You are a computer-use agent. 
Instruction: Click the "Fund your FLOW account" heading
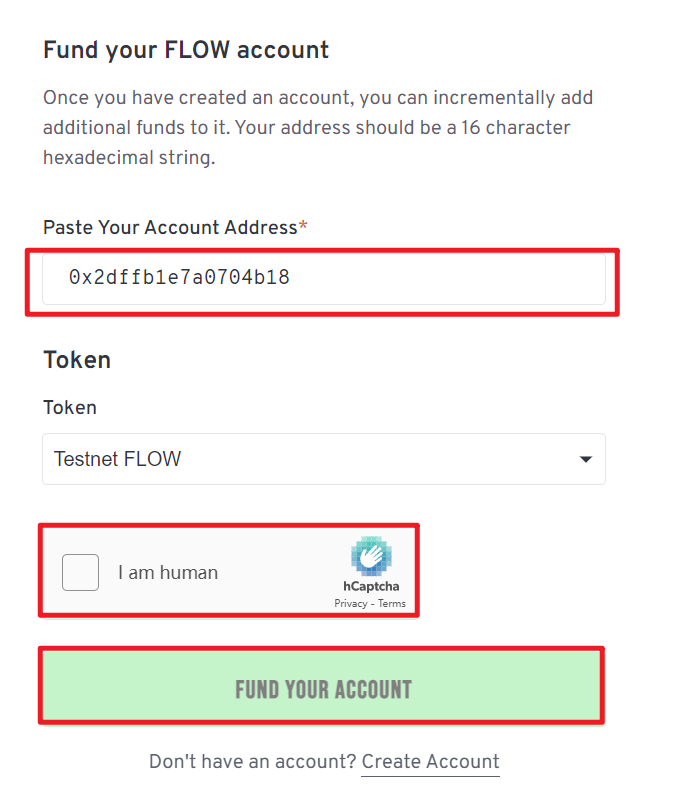click(186, 49)
